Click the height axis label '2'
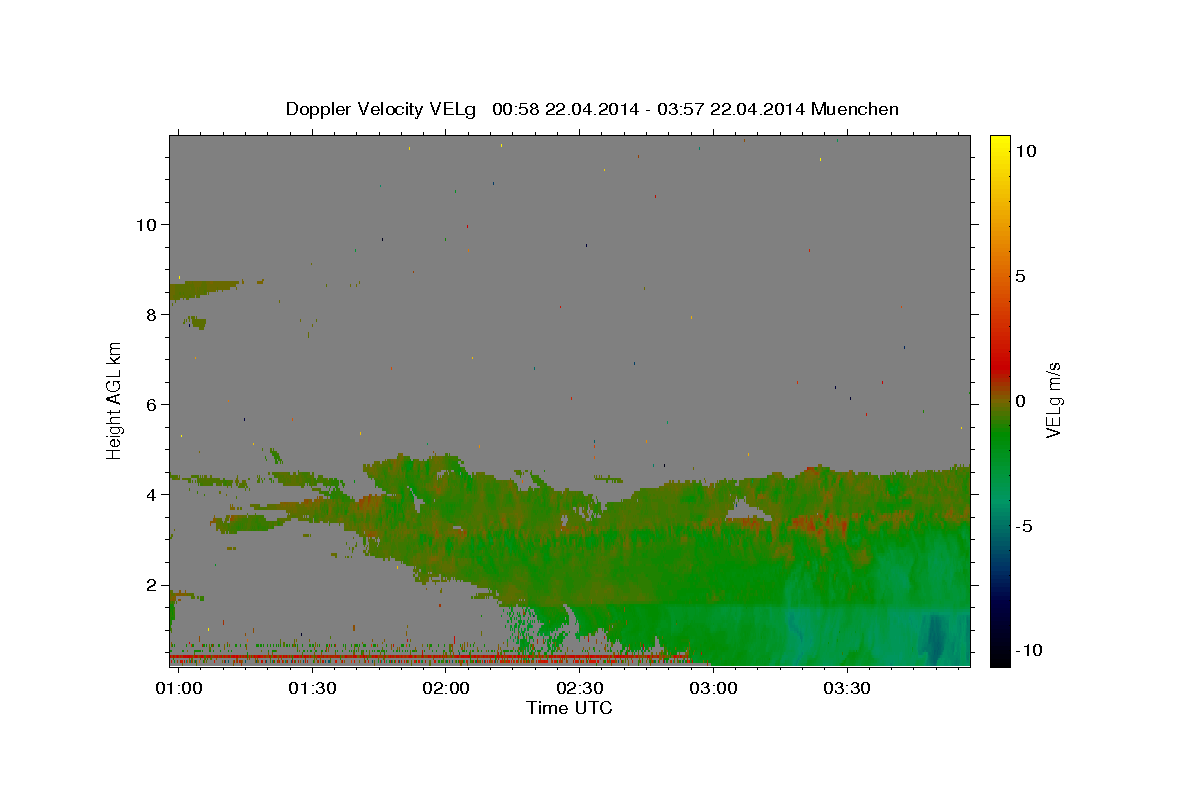1200x800 pixels. pos(151,585)
